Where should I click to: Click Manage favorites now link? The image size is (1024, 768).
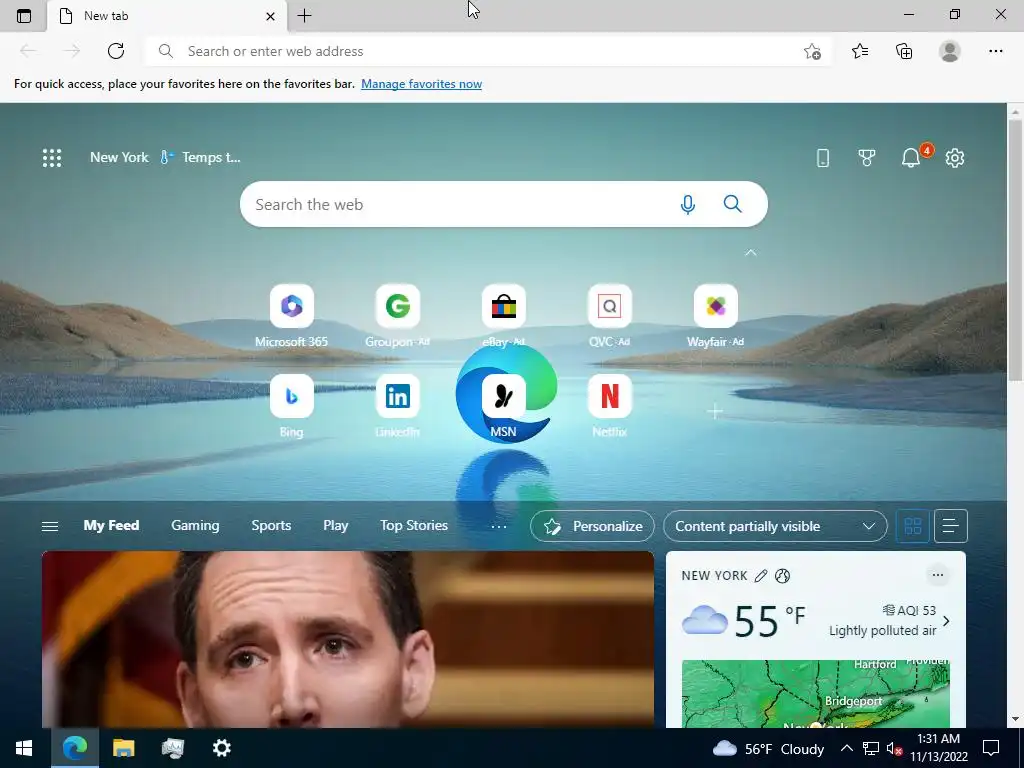[421, 84]
